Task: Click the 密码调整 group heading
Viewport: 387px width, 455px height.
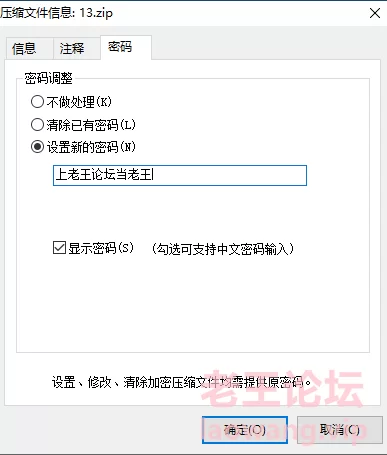Action: (x=48, y=78)
